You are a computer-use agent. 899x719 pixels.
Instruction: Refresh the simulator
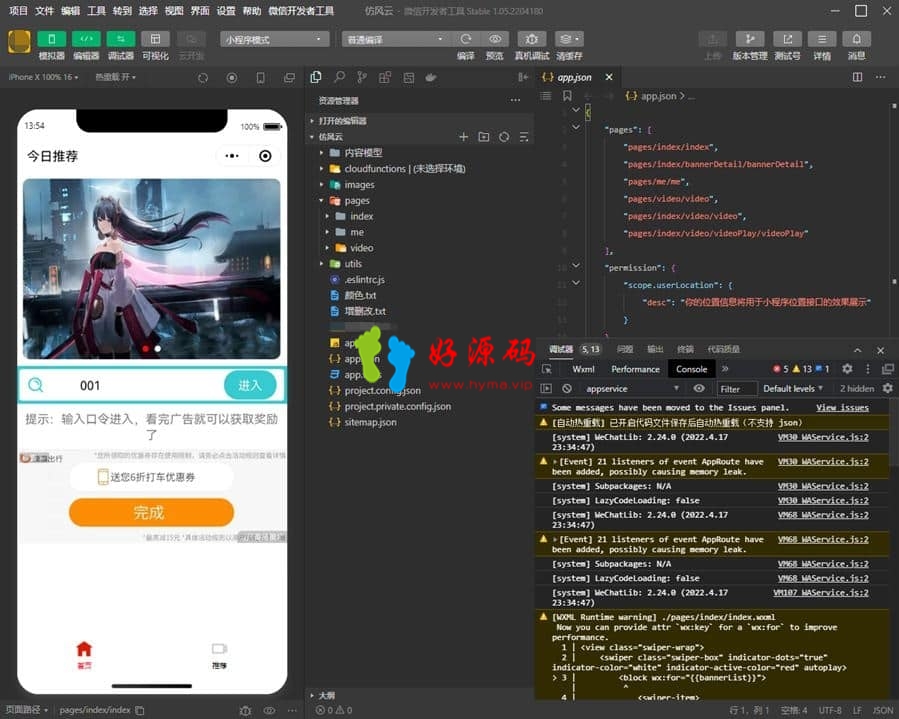[x=202, y=77]
